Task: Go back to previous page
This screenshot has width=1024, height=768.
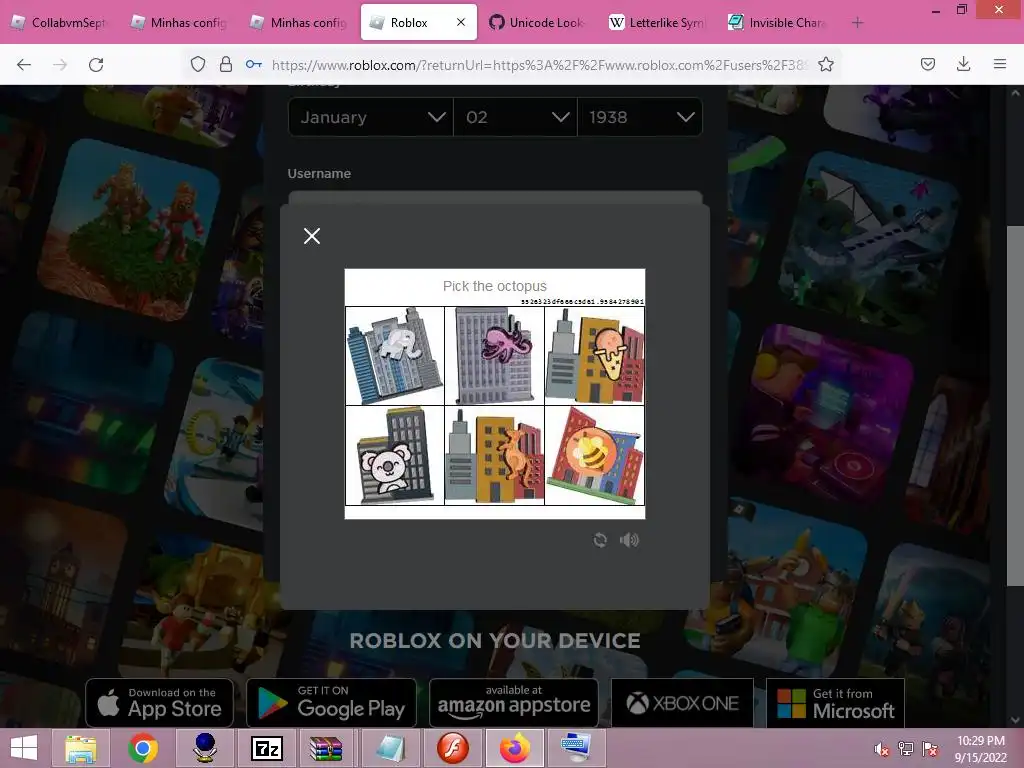Action: click(x=24, y=64)
